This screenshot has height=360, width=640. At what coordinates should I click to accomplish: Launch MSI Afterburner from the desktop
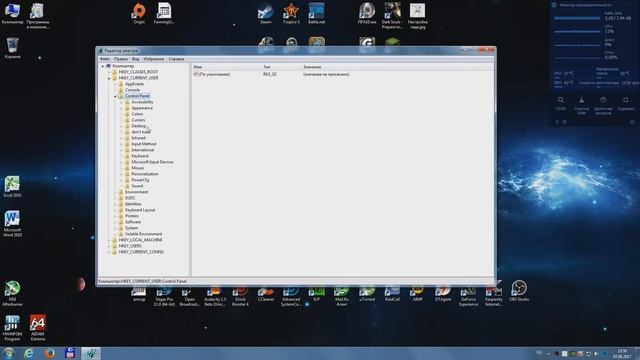coord(12,293)
